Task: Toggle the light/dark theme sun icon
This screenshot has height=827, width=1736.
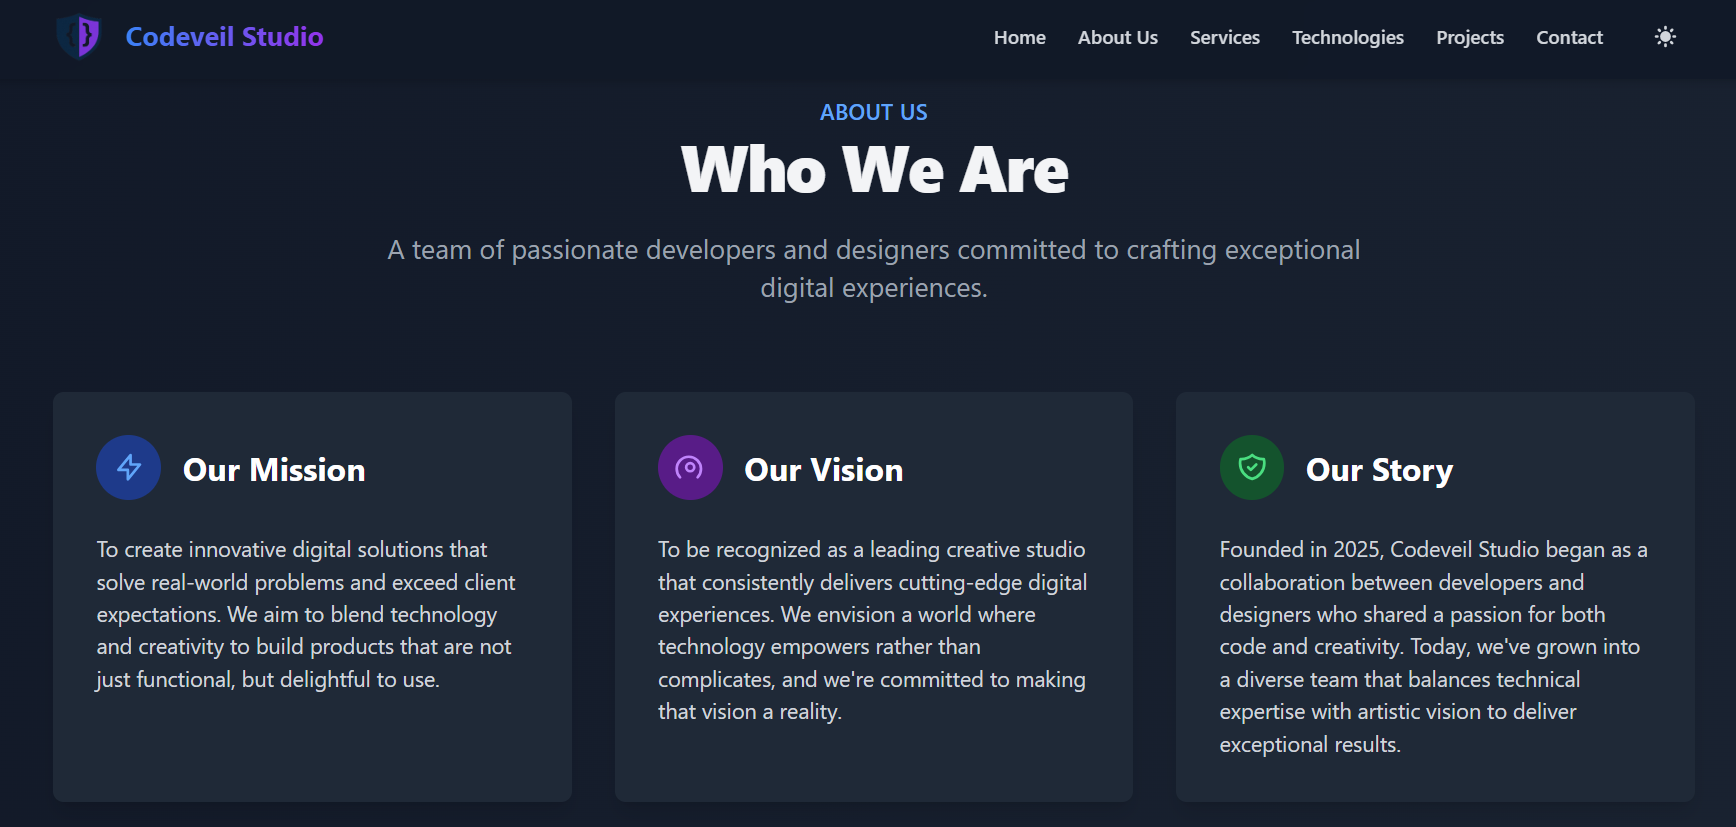Action: tap(1665, 37)
